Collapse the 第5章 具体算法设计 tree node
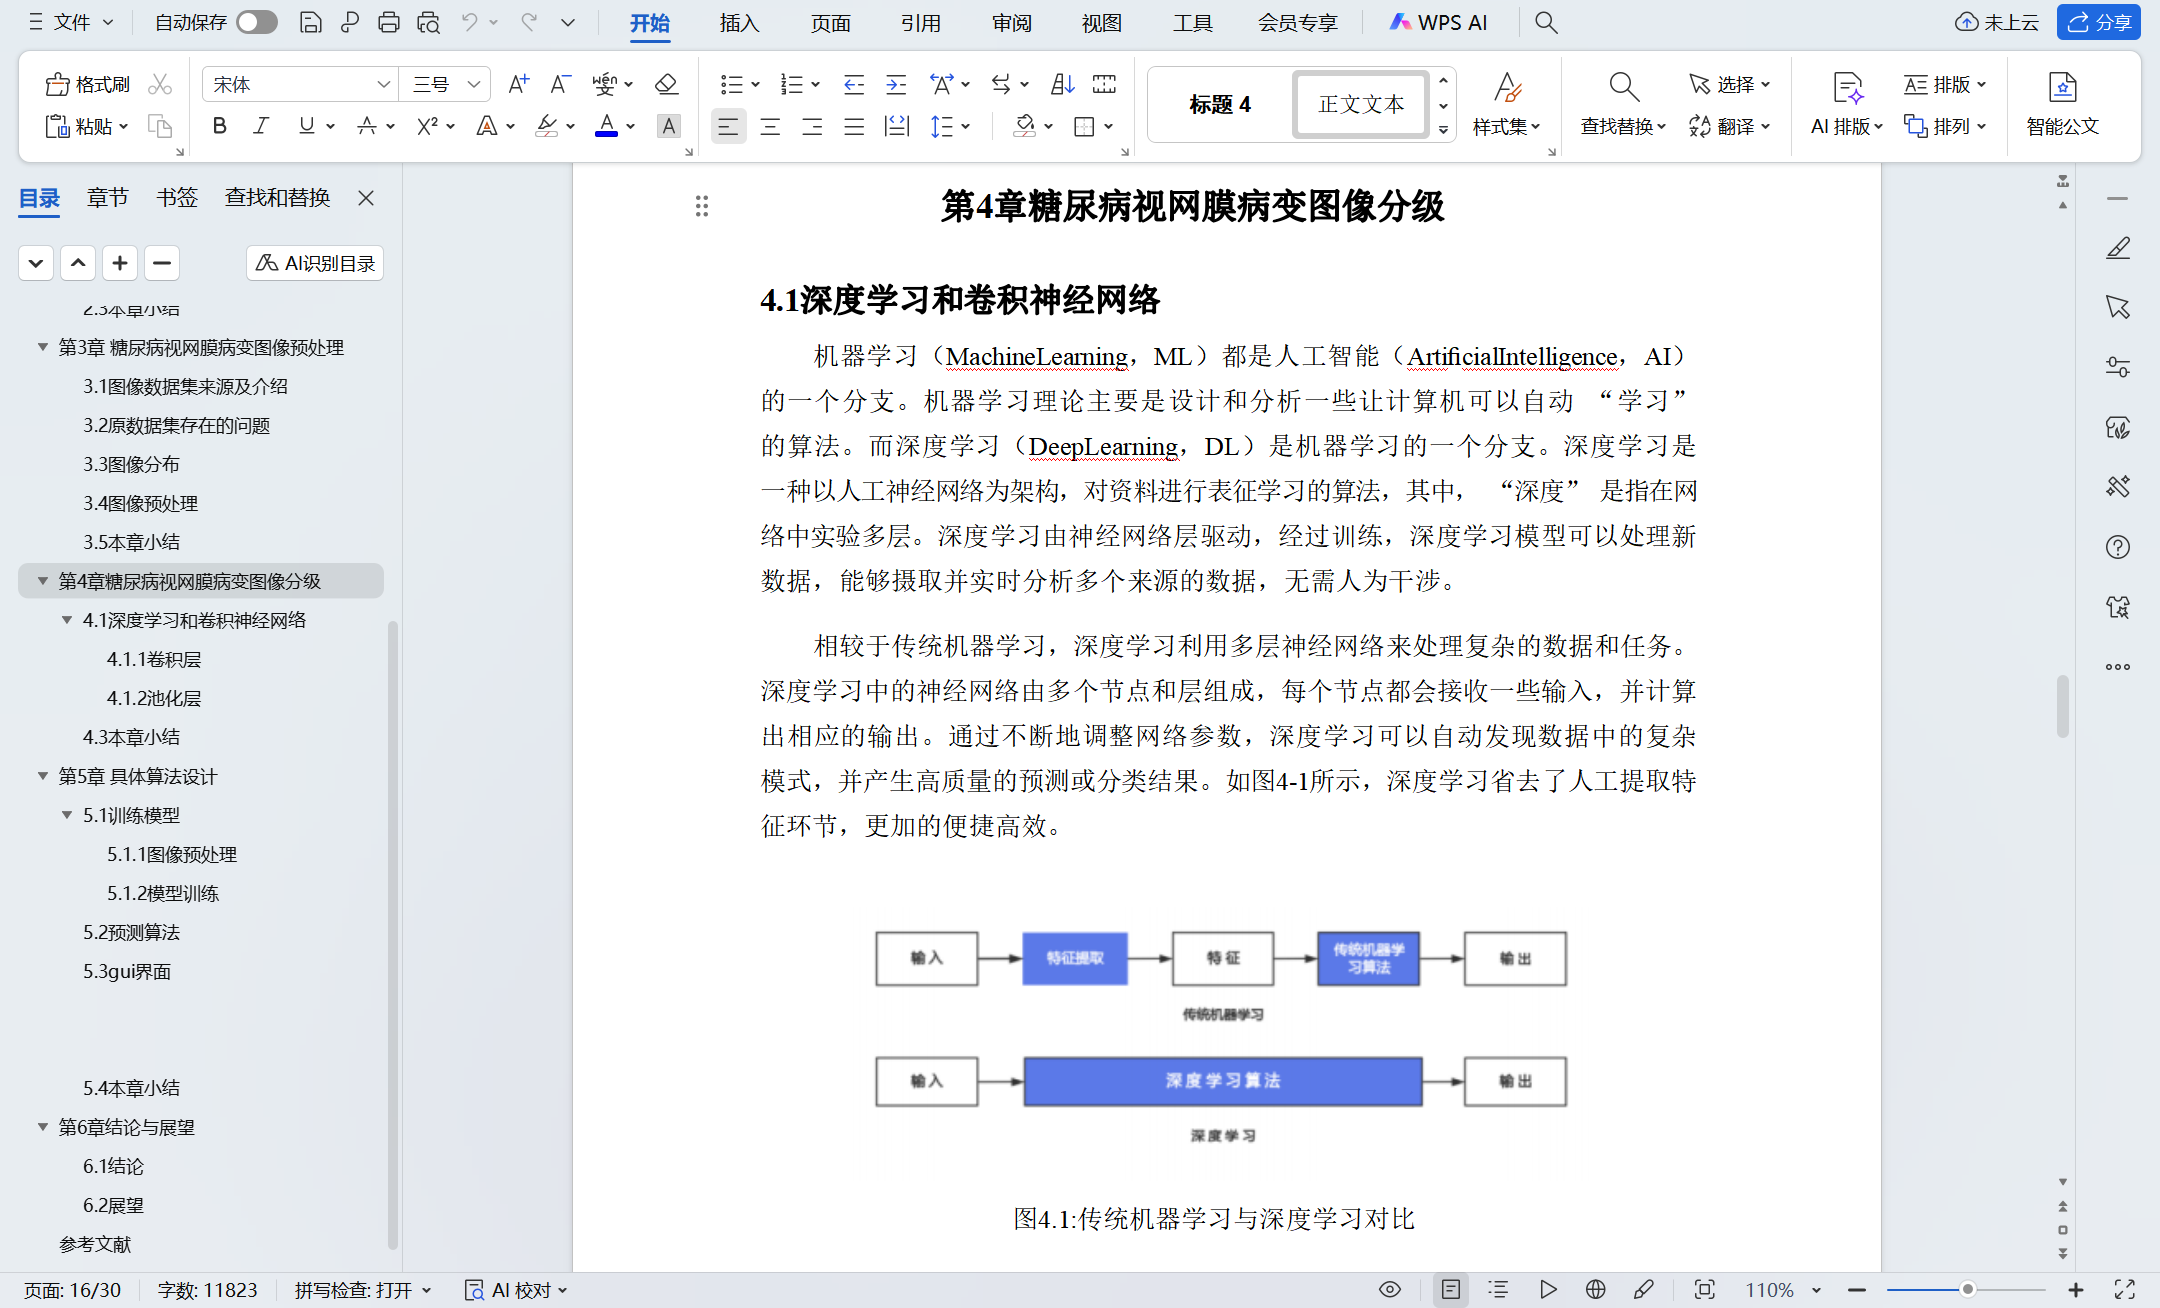 click(43, 776)
